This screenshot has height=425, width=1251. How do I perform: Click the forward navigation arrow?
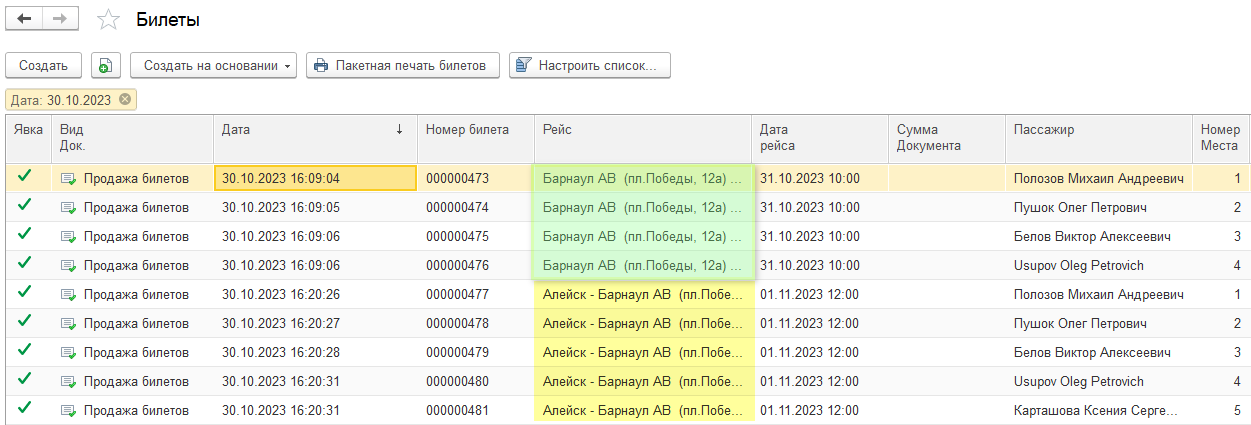[60, 19]
